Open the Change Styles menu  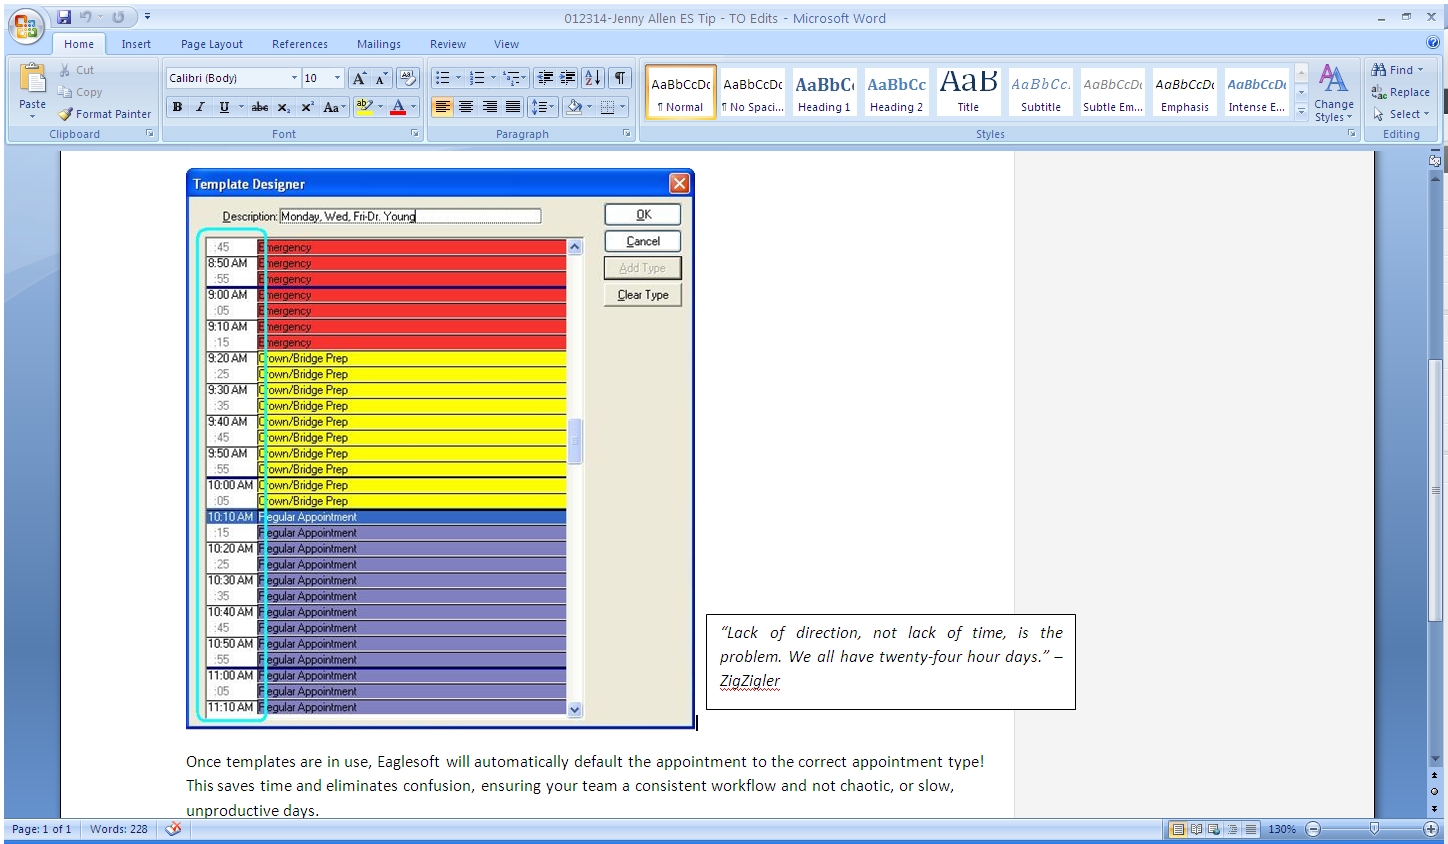pos(1334,93)
